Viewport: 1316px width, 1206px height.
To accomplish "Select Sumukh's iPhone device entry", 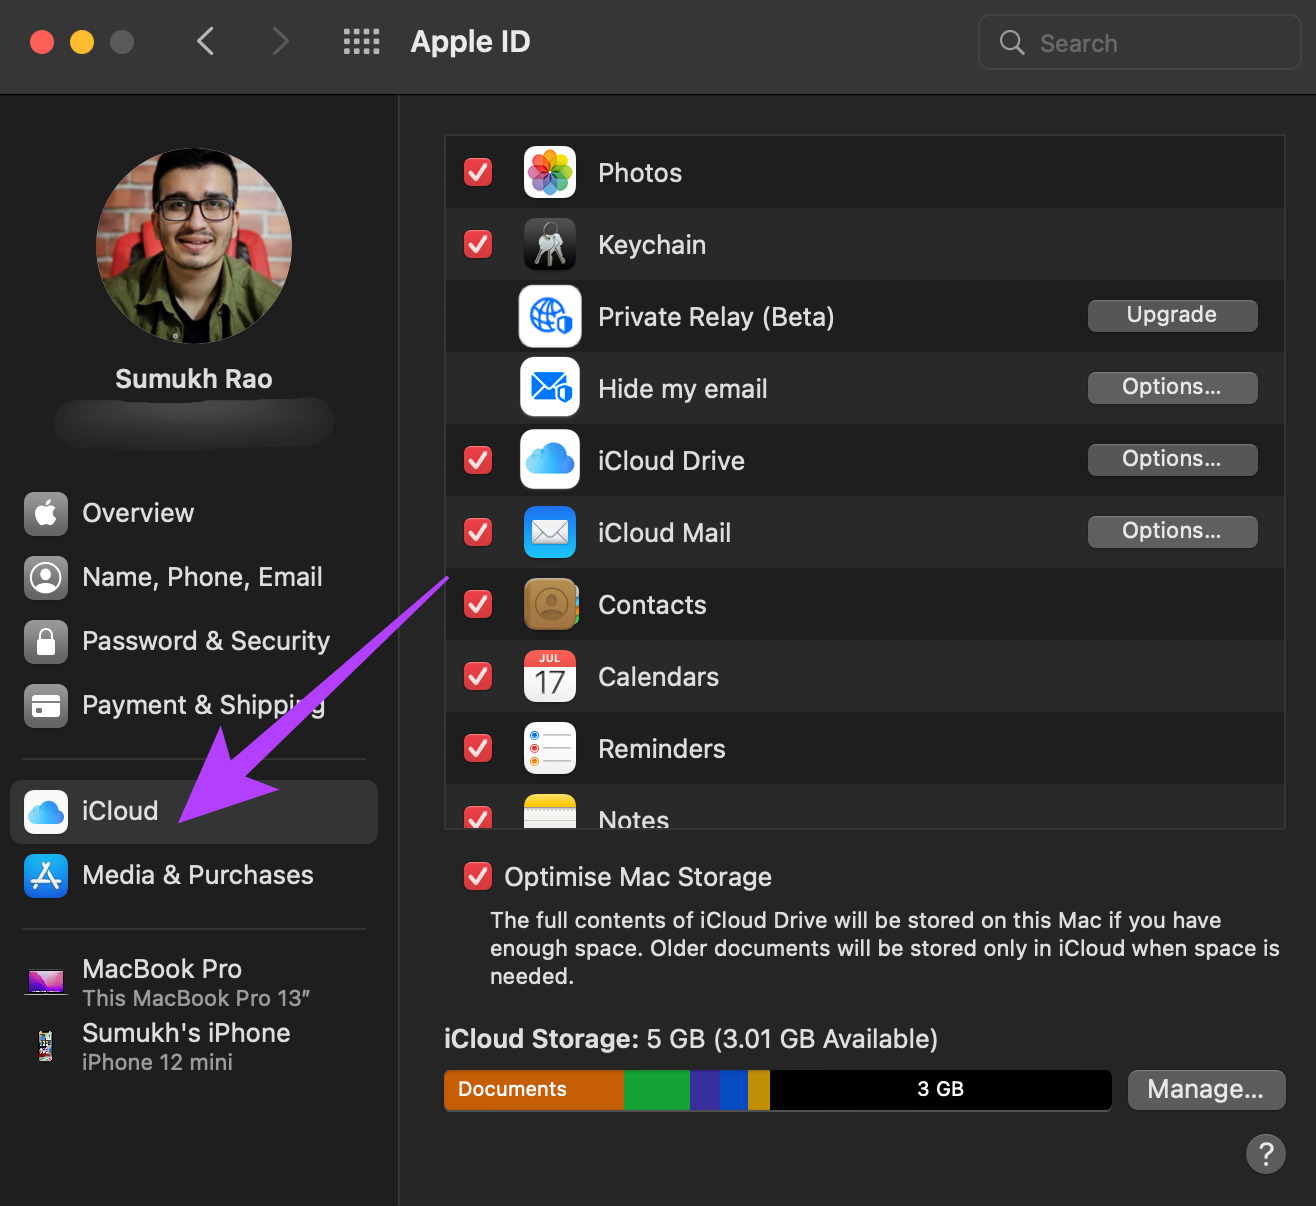I will [x=194, y=1046].
